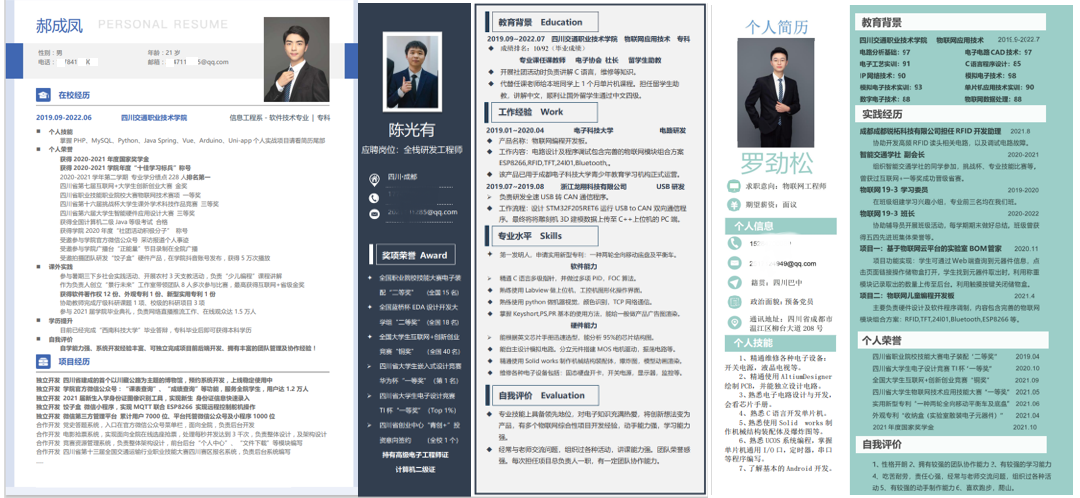Click the 在校经历 section icon
Screen dimensions: 1080x498
tap(36, 95)
